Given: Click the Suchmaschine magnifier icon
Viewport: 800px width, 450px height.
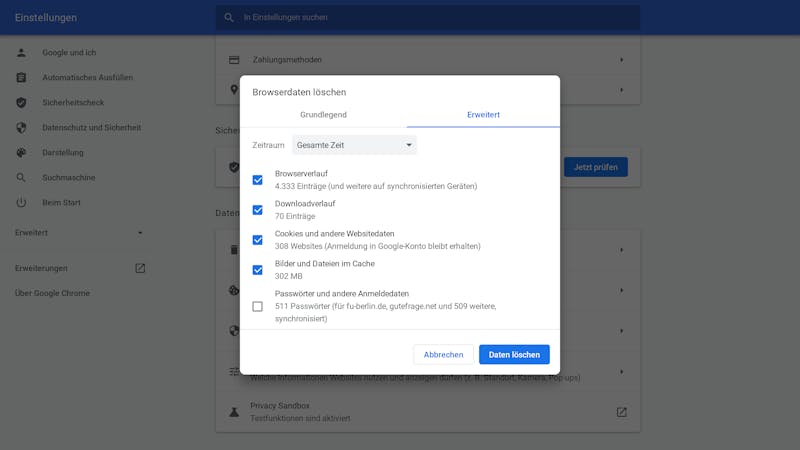Looking at the screenshot, I should coord(21,177).
